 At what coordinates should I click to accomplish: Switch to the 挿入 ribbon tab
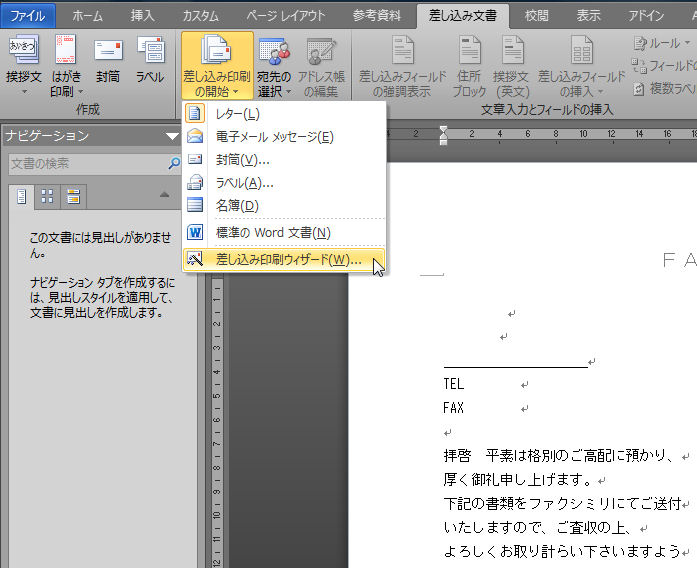click(142, 16)
